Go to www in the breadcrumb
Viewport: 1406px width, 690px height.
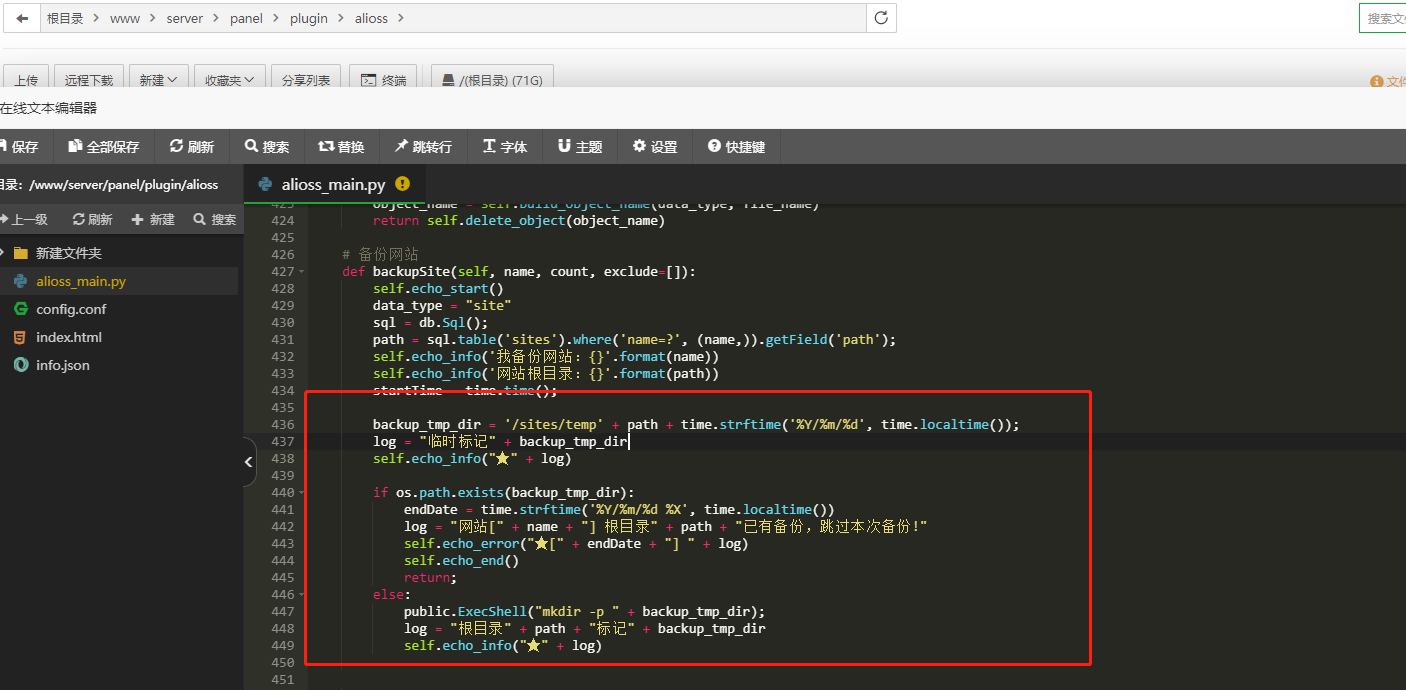(125, 18)
